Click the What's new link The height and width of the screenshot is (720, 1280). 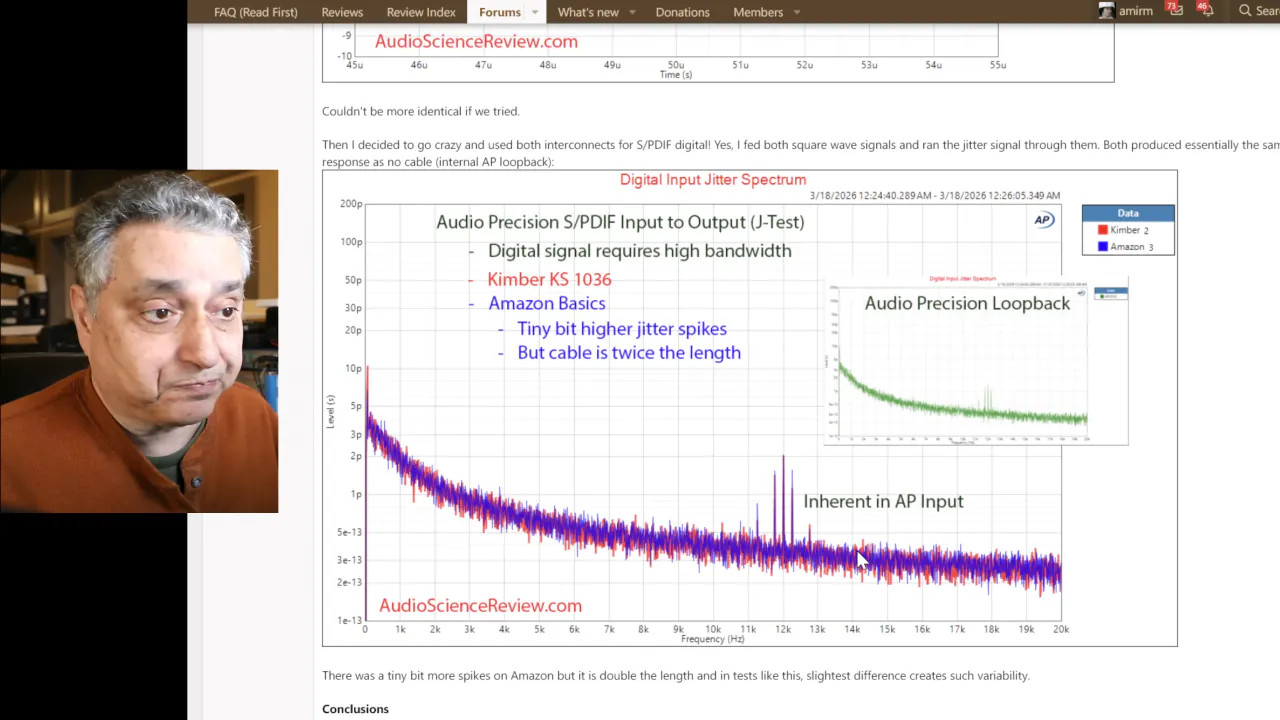[x=588, y=12]
